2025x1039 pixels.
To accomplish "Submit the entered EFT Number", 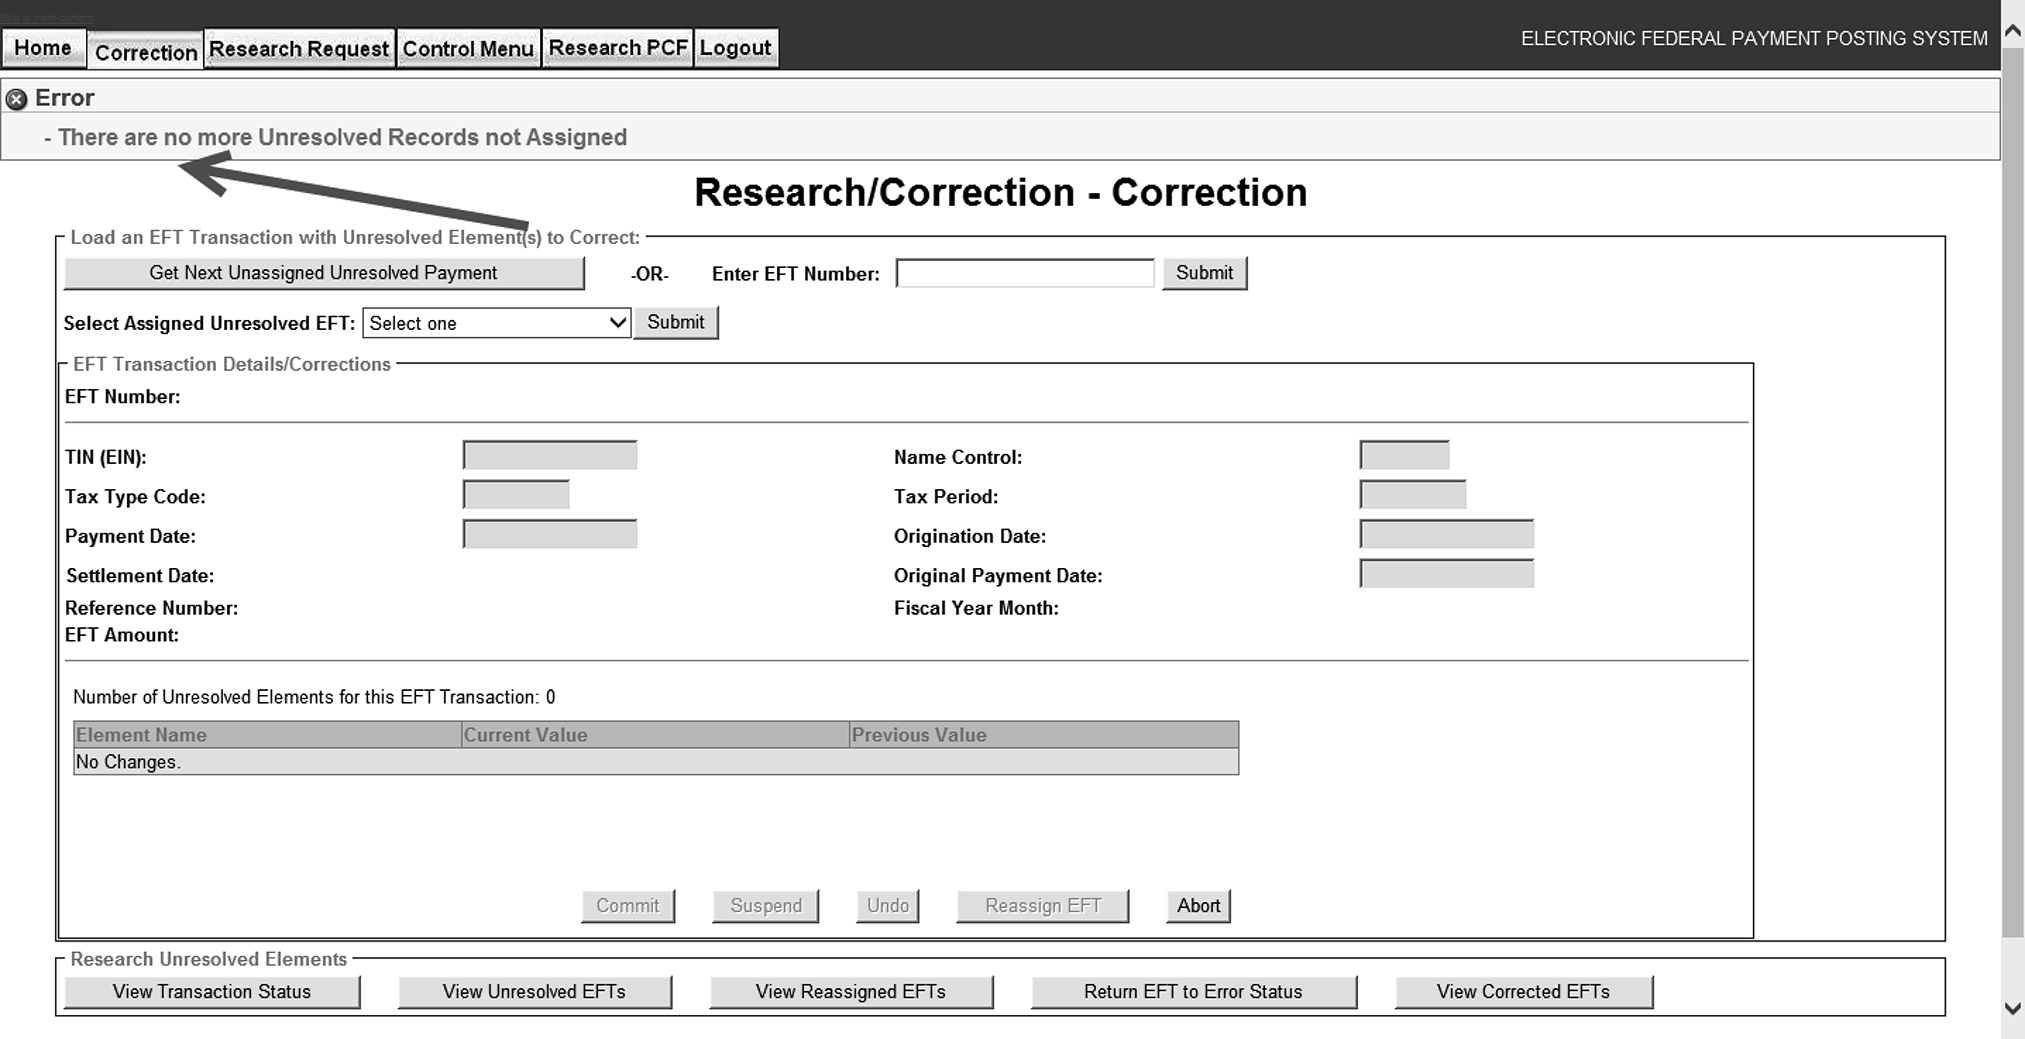I will 1204,273.
